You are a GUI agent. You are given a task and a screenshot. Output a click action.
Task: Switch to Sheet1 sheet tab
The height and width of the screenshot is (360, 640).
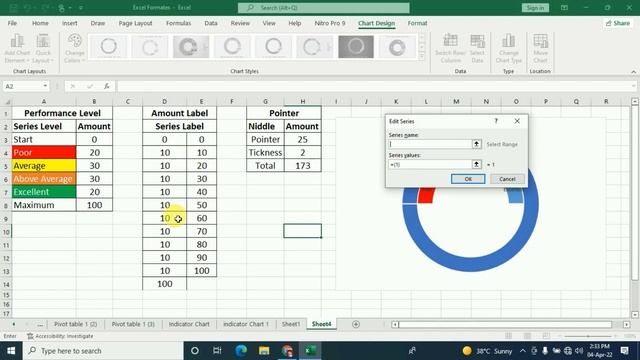[291, 324]
